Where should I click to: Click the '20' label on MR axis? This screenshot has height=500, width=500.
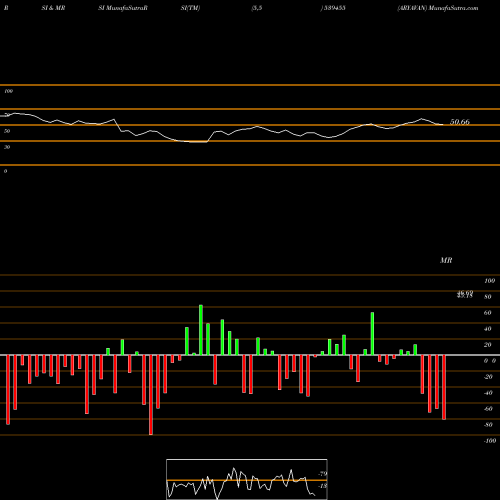pyautogui.click(x=488, y=345)
